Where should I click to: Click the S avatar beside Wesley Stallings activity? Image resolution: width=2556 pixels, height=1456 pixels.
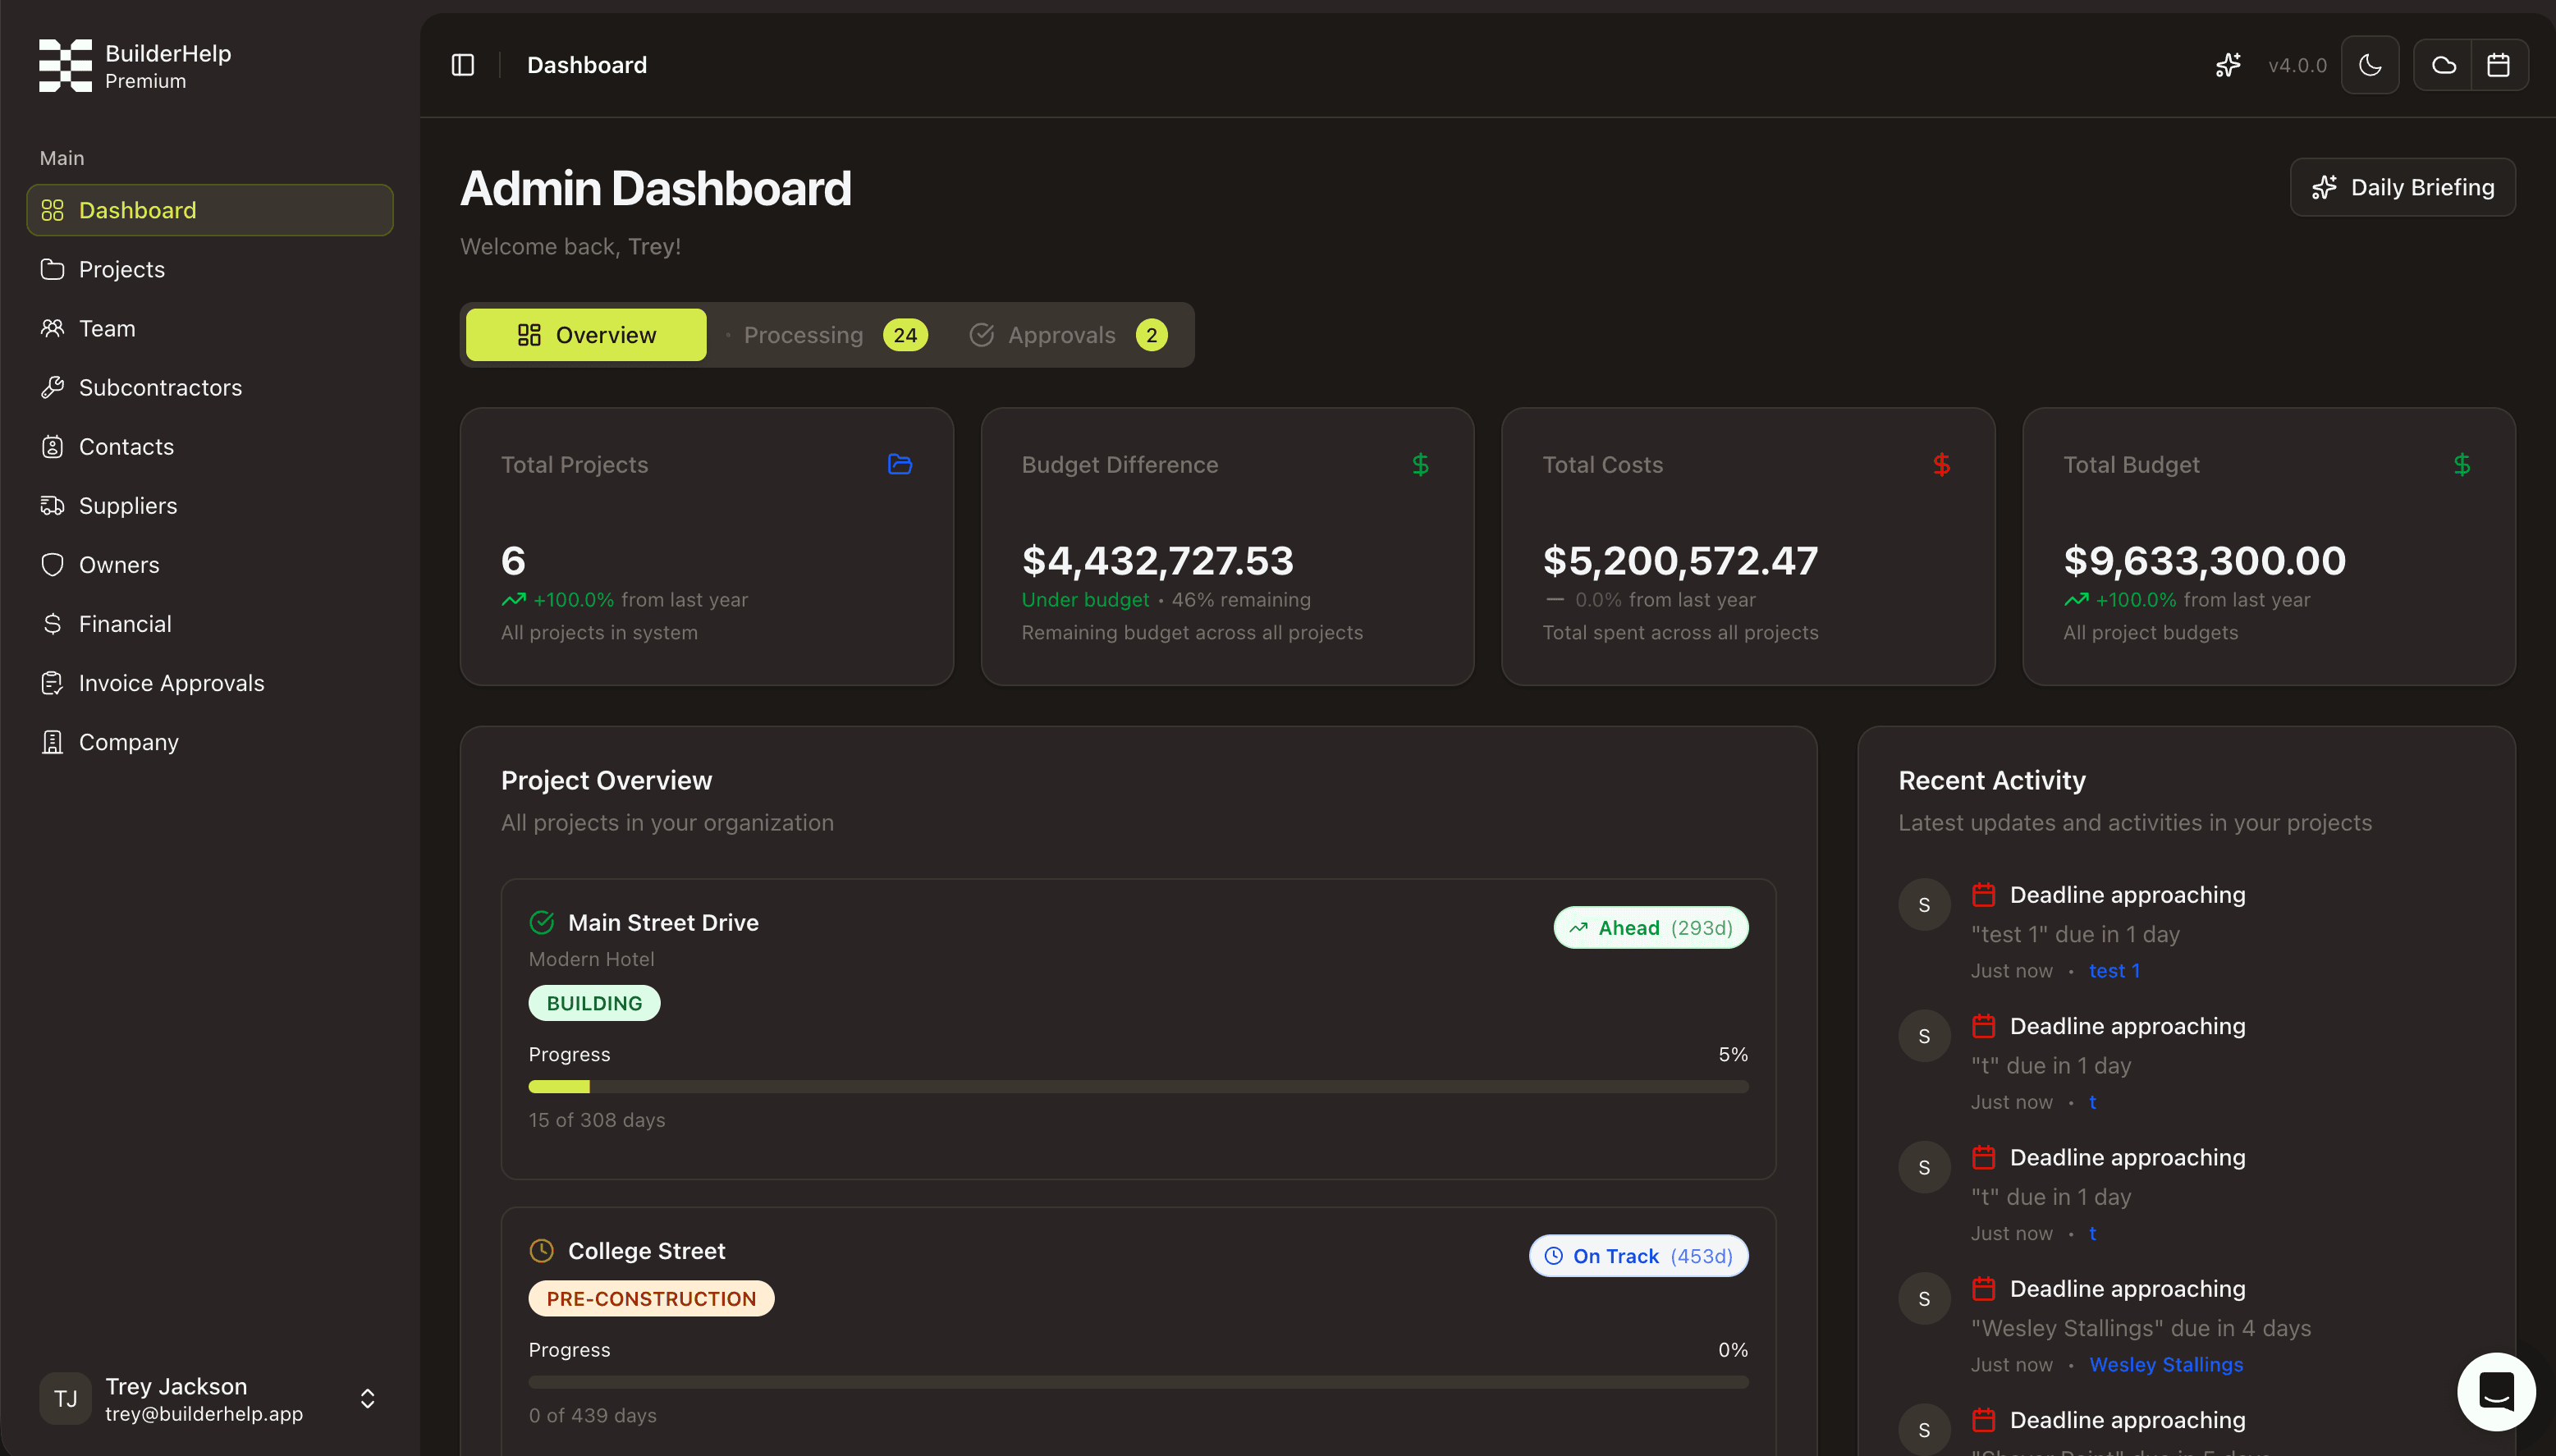click(x=1924, y=1299)
